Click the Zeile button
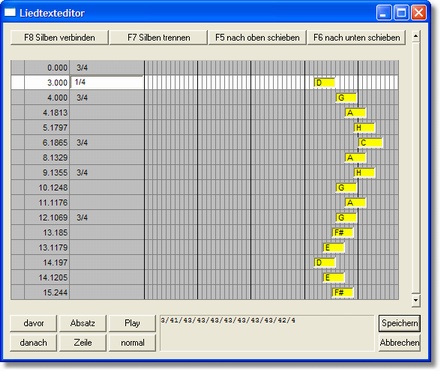 [83, 343]
